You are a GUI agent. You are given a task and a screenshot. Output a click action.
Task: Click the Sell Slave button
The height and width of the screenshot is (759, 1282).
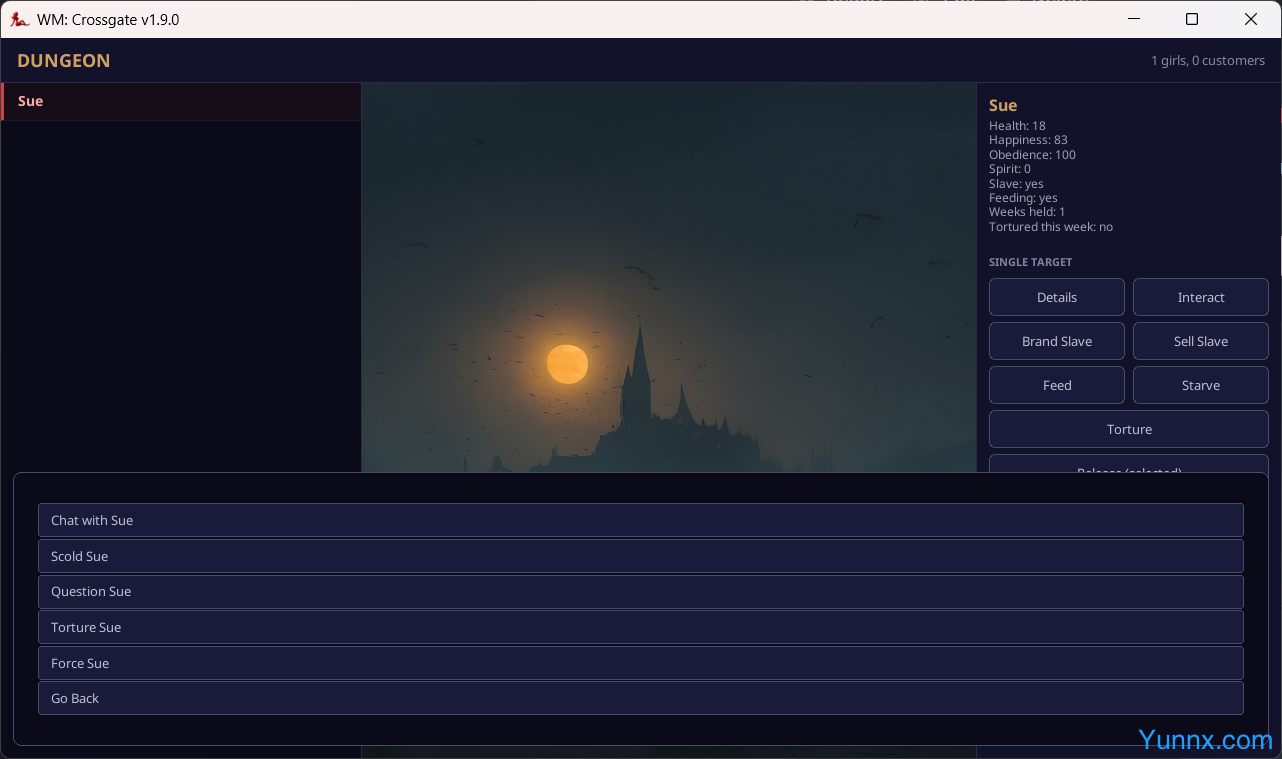[1200, 341]
